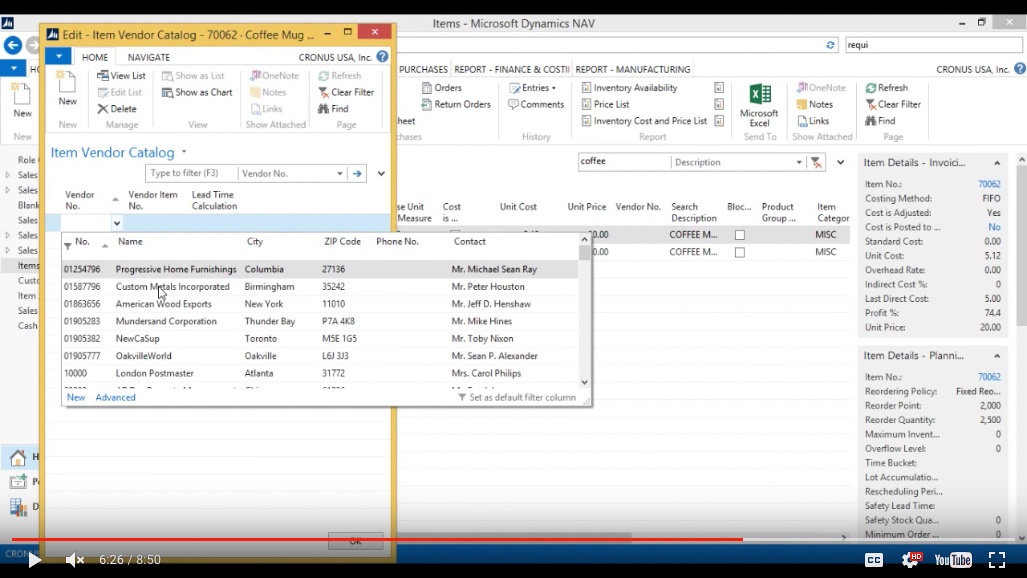Click the New link in vendor lookup
The image size is (1027, 578).
click(76, 398)
